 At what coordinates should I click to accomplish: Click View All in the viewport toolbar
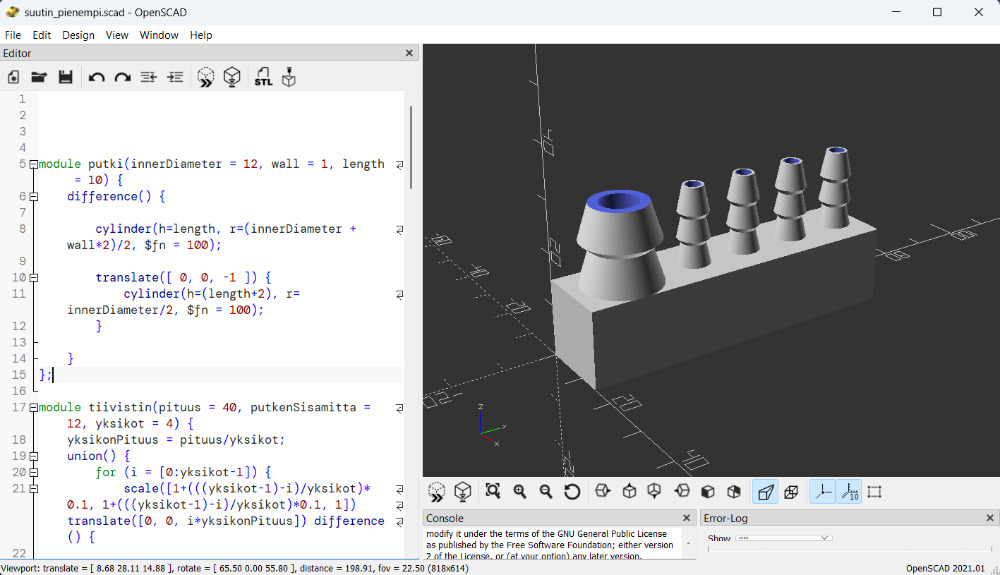(x=493, y=491)
